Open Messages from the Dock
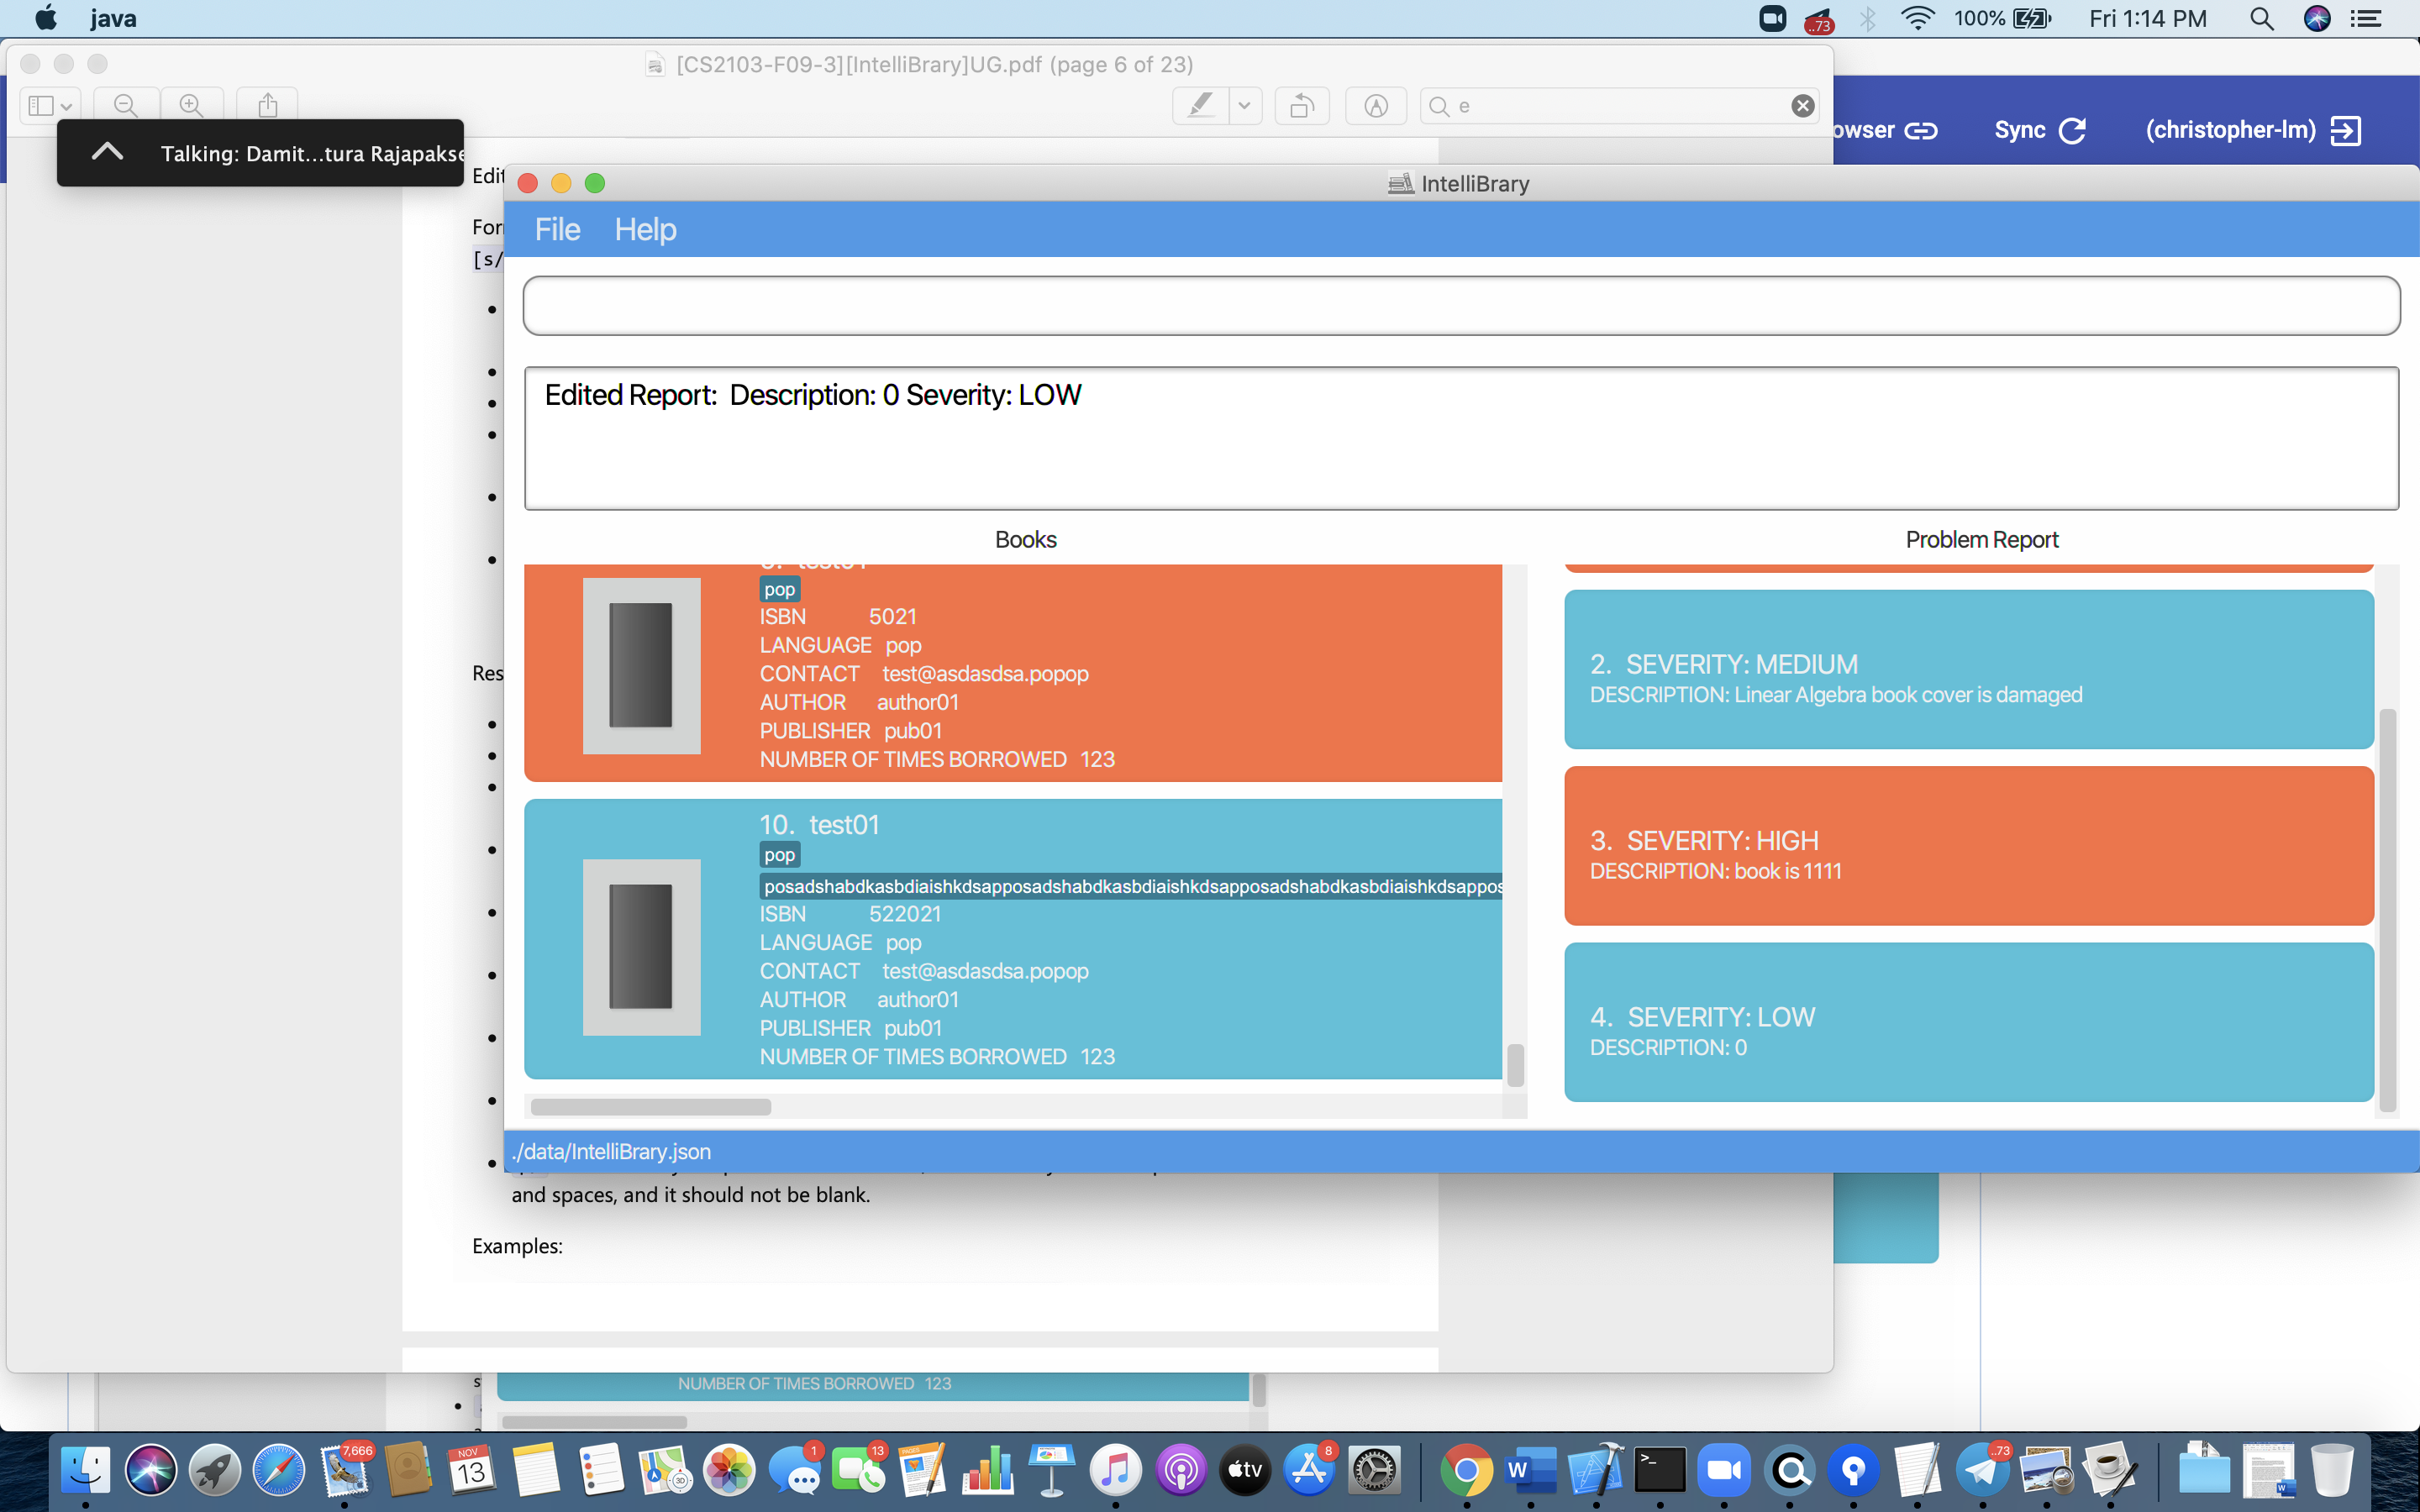 pyautogui.click(x=795, y=1470)
